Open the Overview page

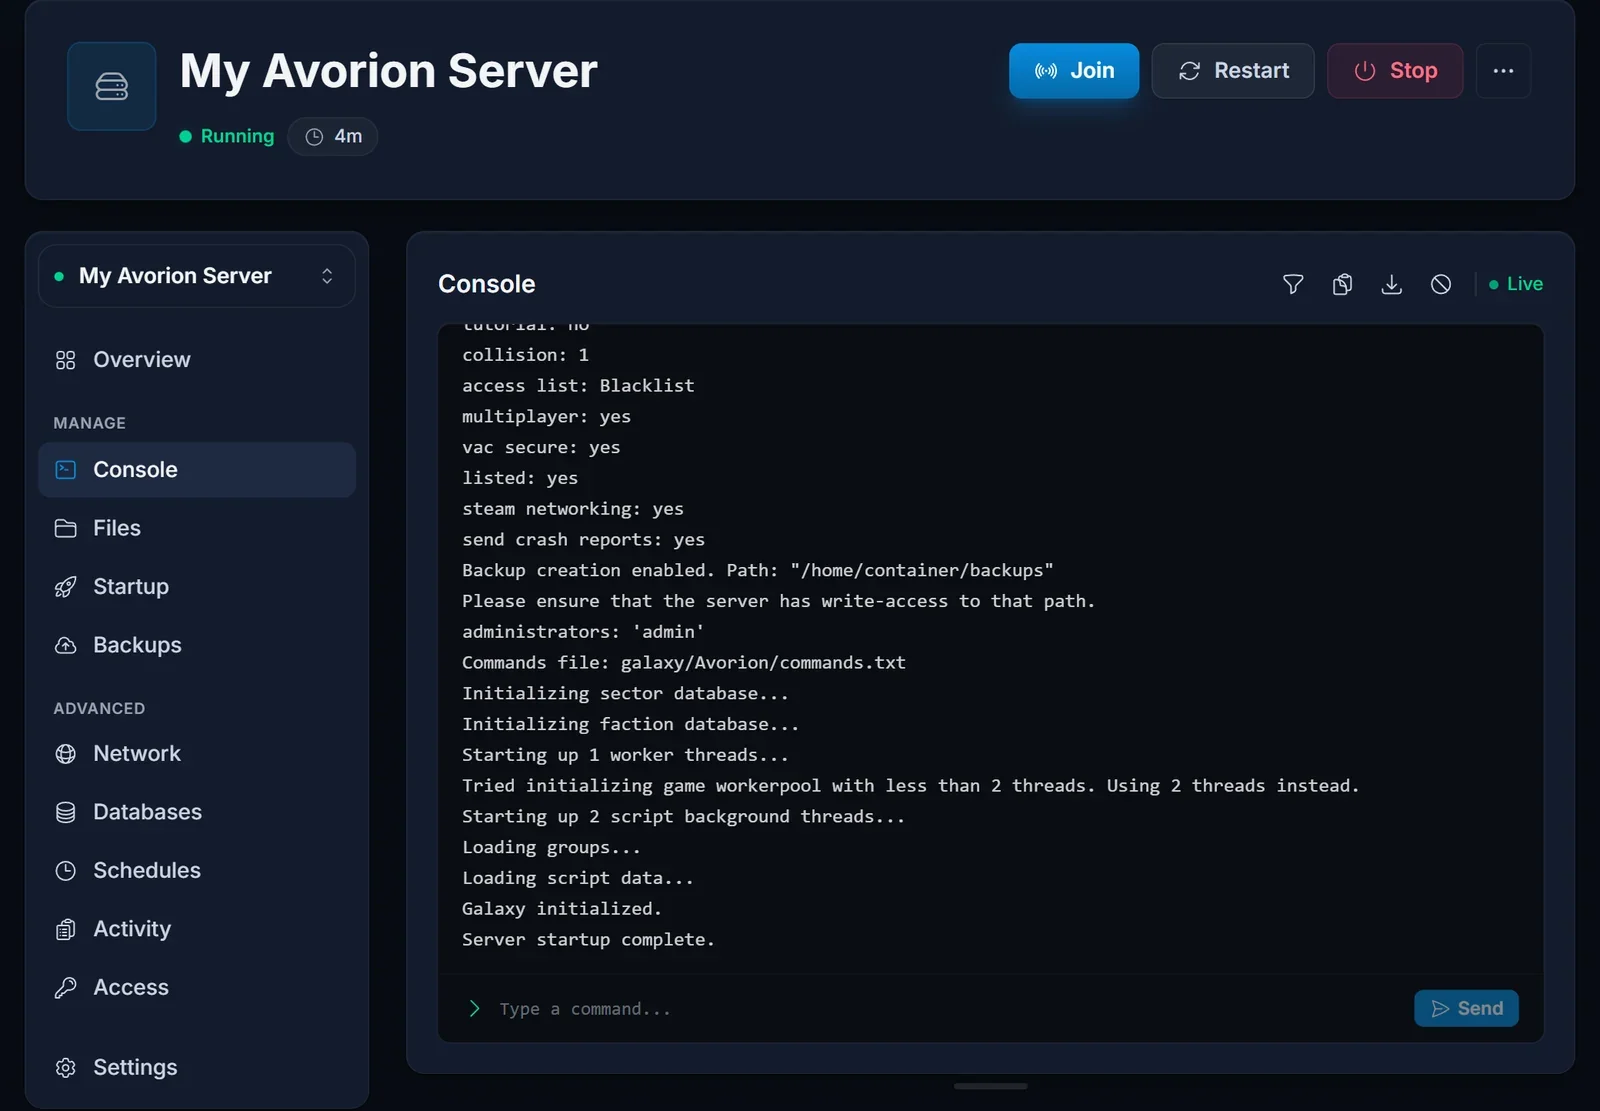click(x=197, y=359)
